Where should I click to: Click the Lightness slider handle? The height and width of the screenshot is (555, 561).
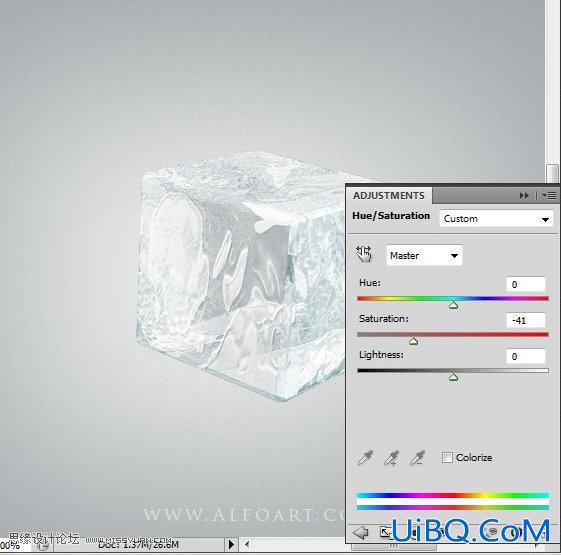453,377
